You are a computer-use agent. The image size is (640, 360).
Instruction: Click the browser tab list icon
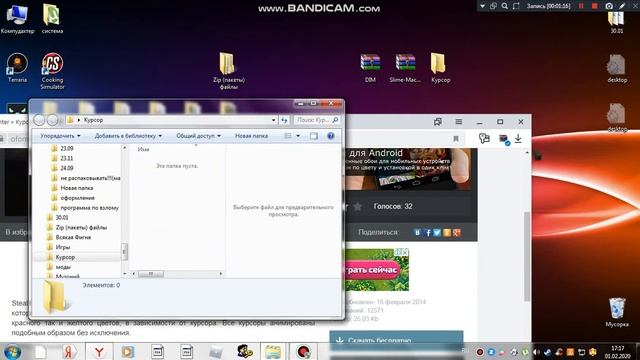tap(438, 122)
